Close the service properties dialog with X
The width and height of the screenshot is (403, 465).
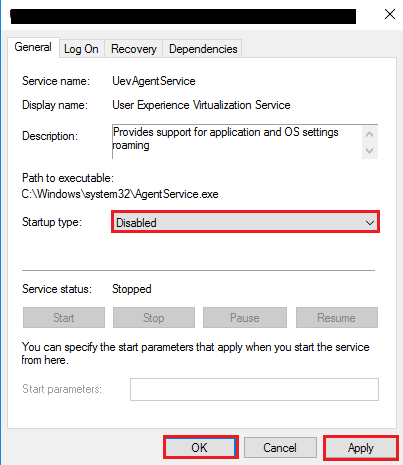[390, 14]
